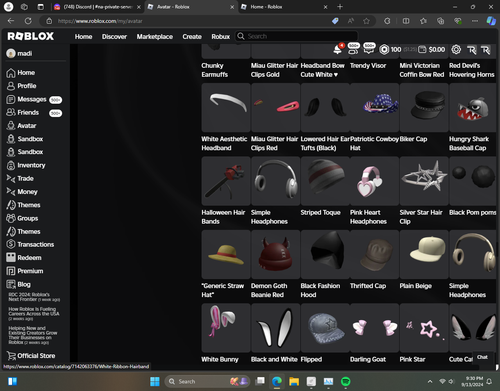Open the Roblox settings gear icon
Viewport: 500px width, 391px height.
(x=456, y=50)
